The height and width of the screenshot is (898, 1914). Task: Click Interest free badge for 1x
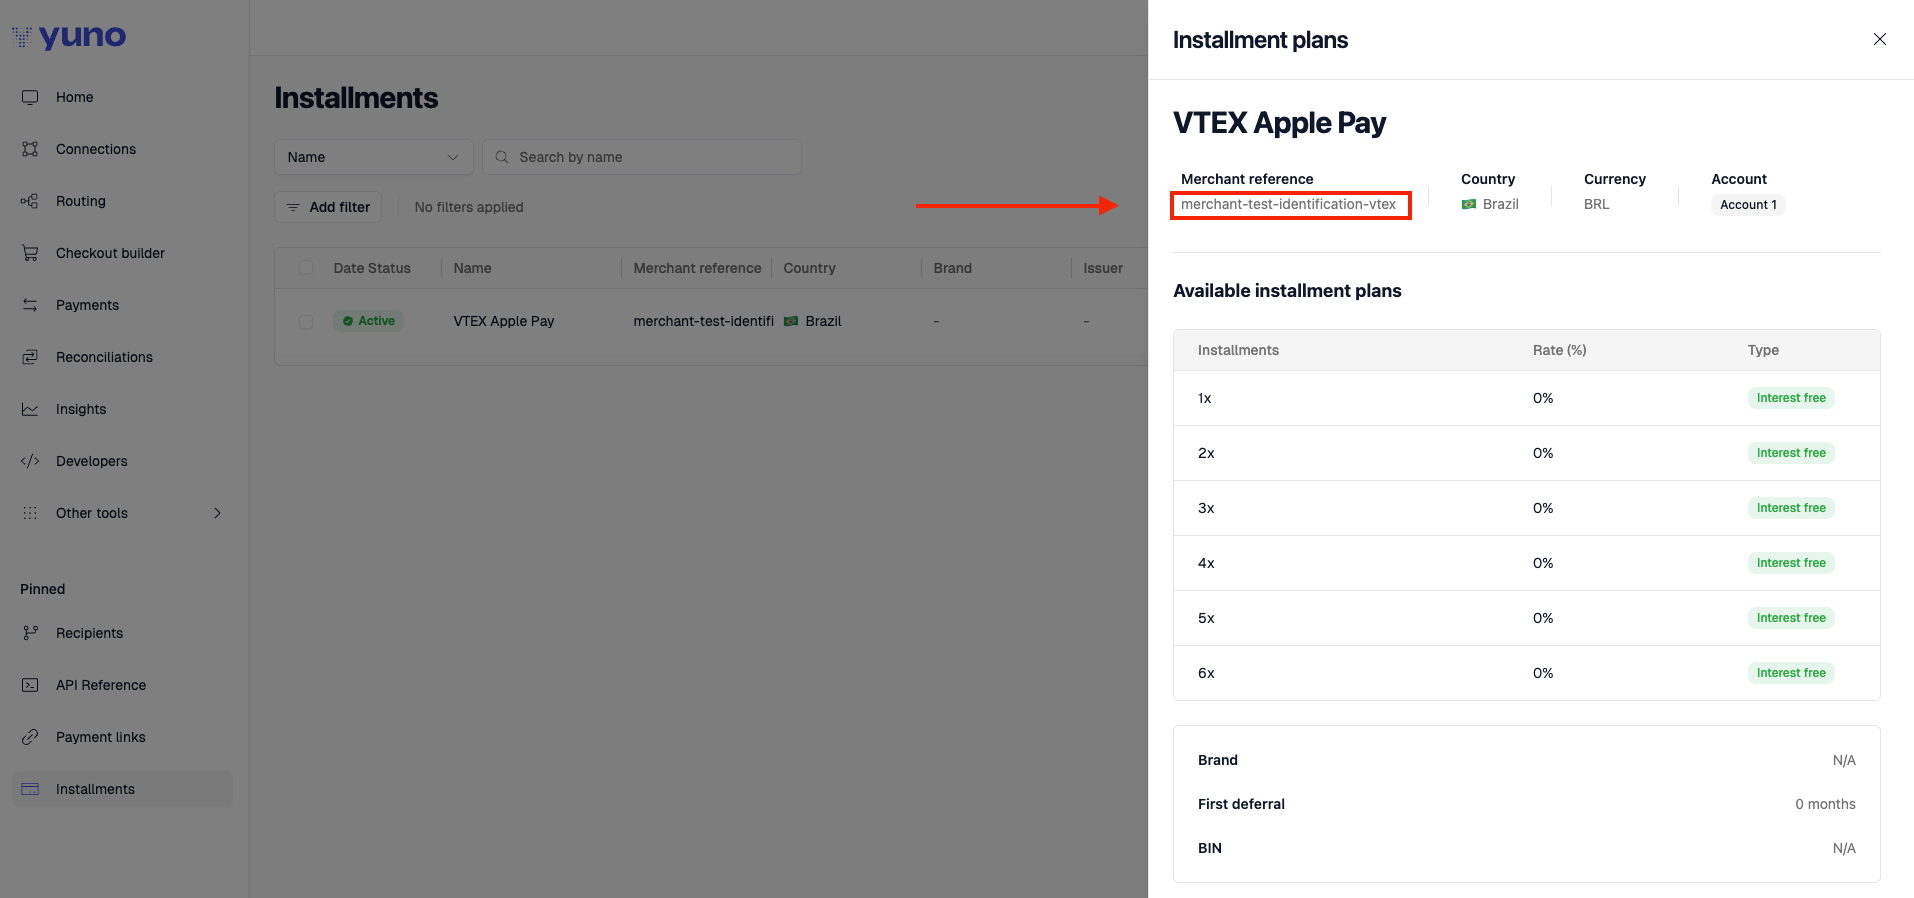1791,398
